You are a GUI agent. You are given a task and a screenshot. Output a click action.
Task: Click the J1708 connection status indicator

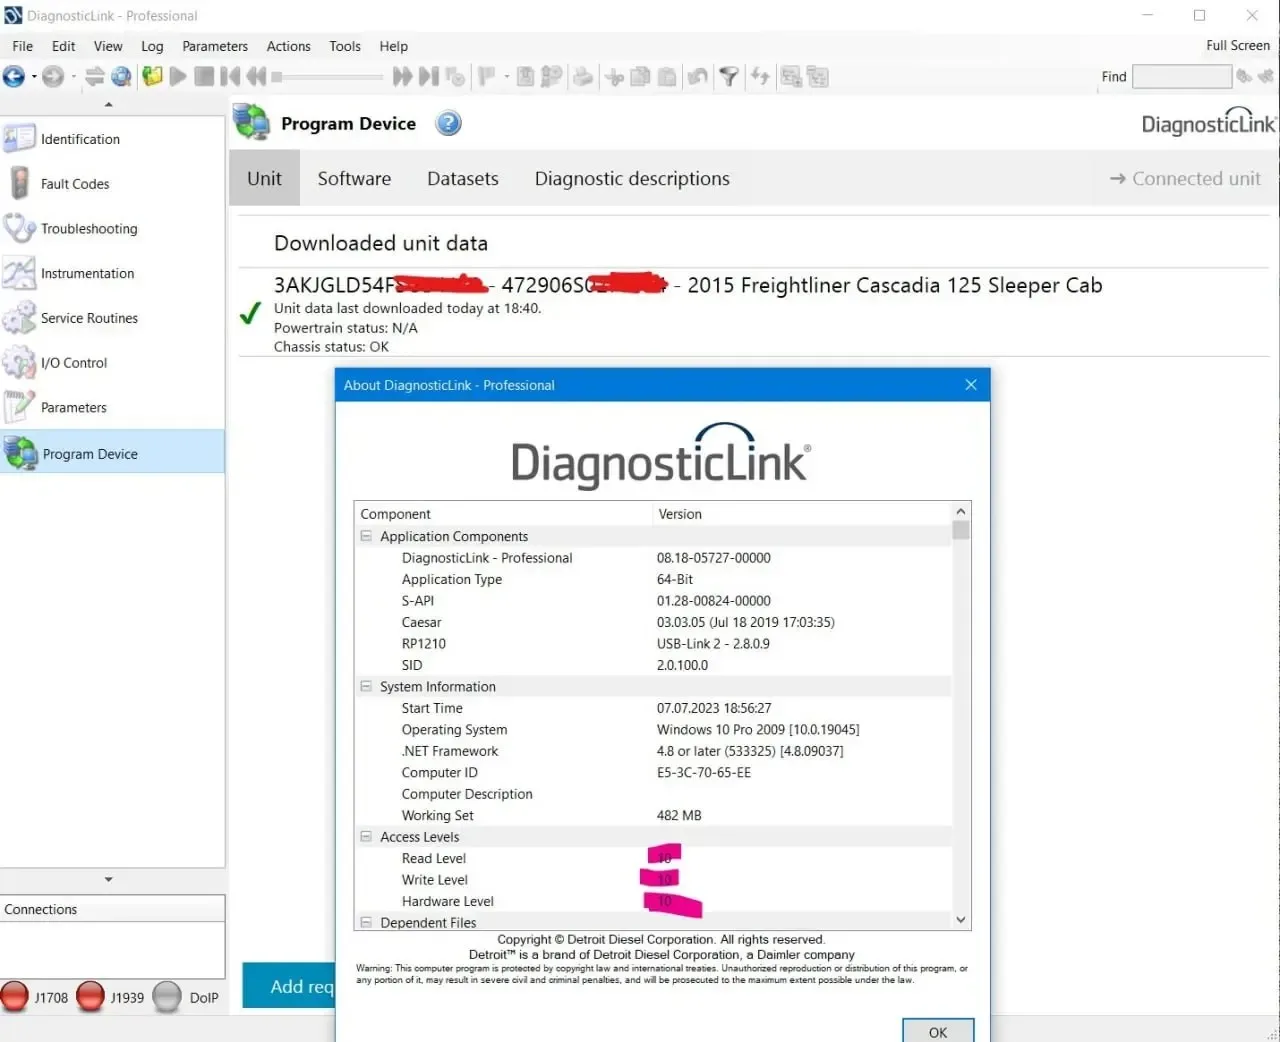click(15, 996)
